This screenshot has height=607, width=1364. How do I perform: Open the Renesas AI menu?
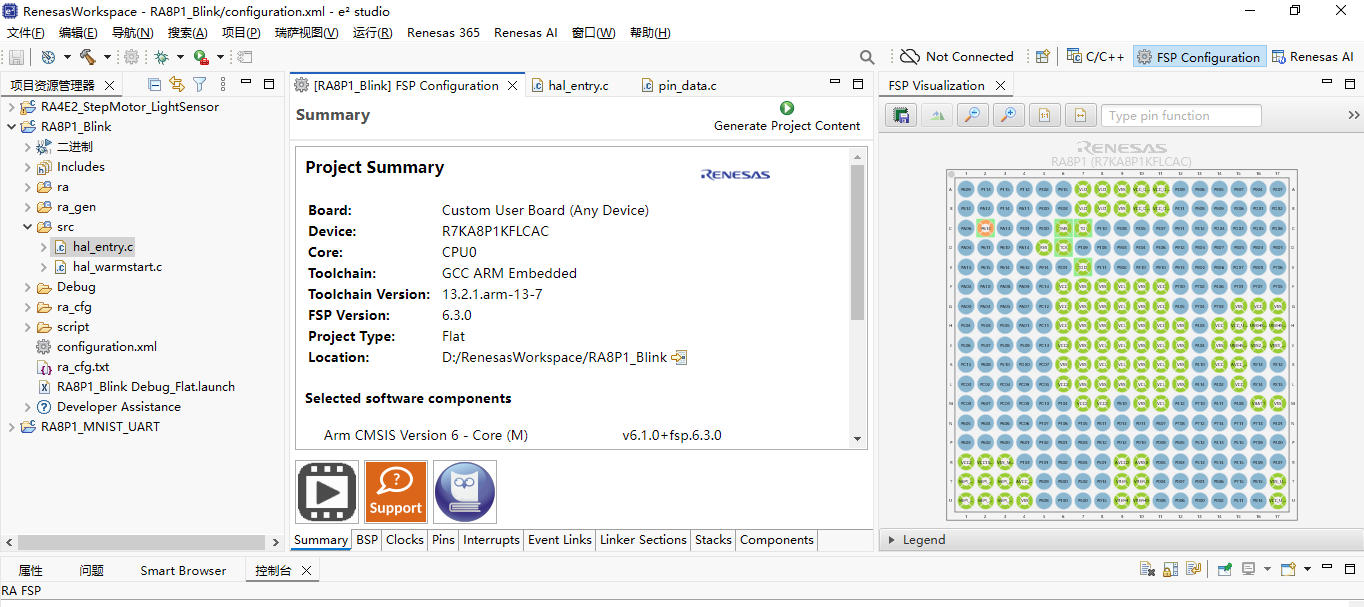[x=525, y=32]
